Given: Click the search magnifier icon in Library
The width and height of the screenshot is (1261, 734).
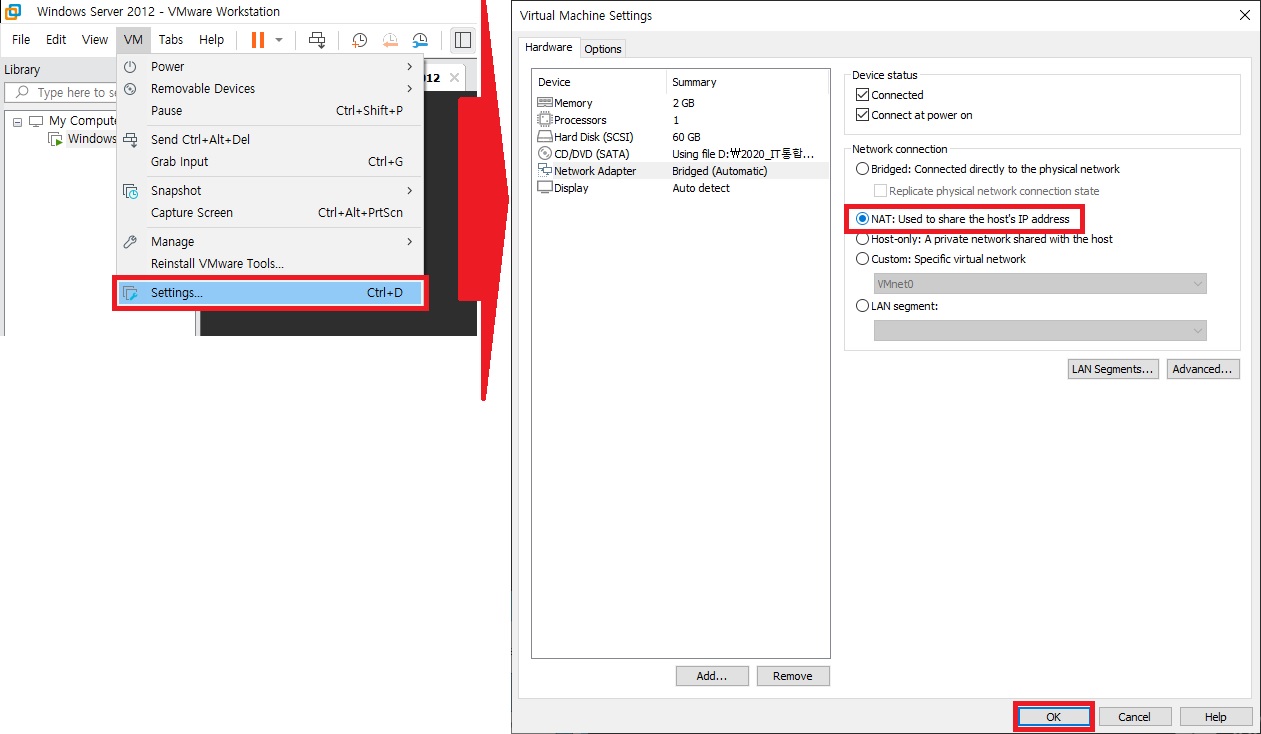Looking at the screenshot, I should pyautogui.click(x=21, y=92).
